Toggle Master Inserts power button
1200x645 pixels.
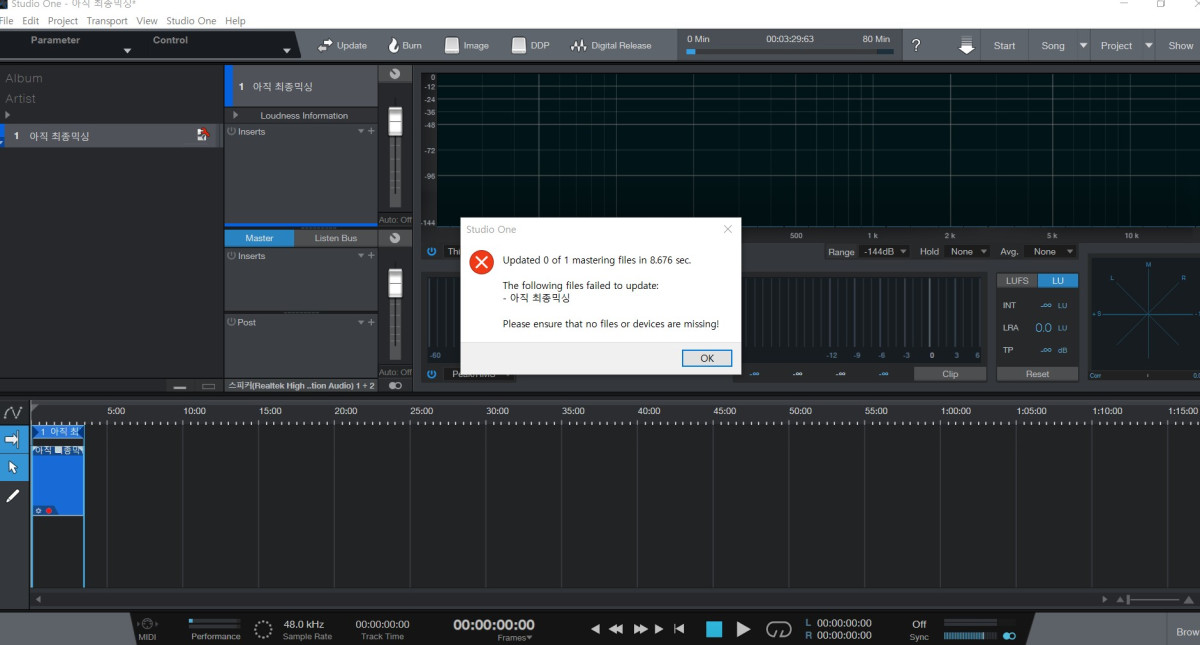point(231,256)
